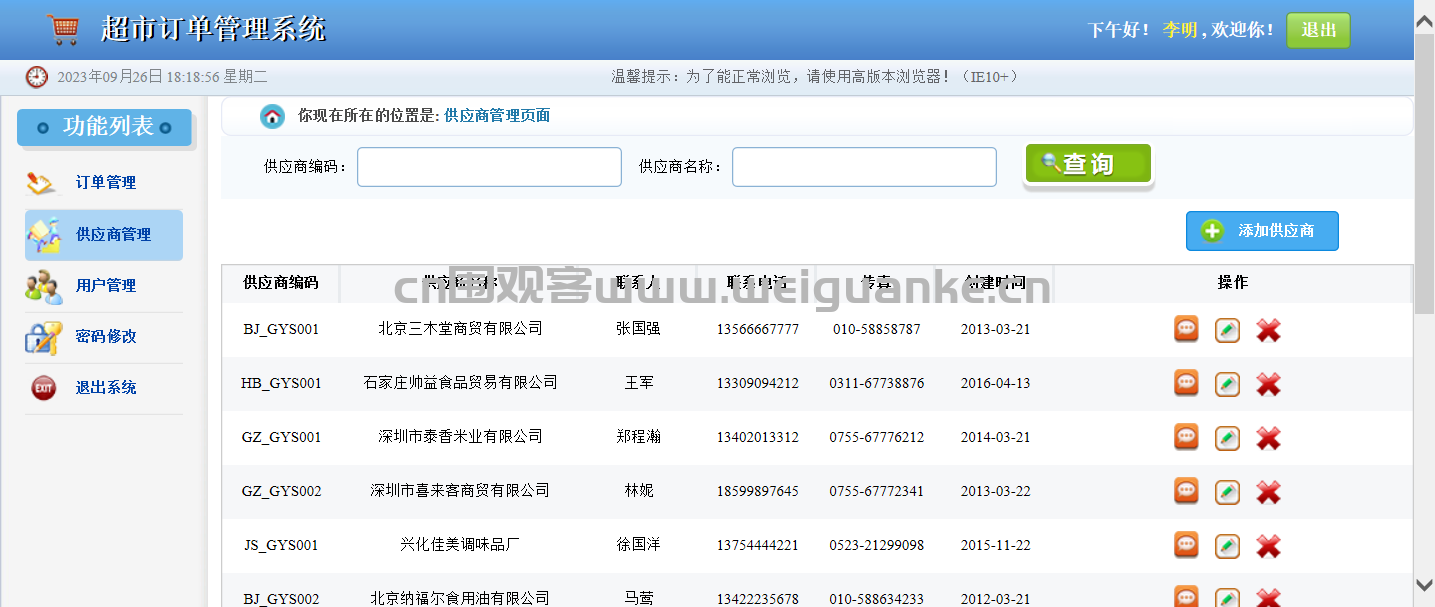Click supplier code GZ_GYS002
Viewport: 1435px width, 607px height.
pyautogui.click(x=281, y=491)
